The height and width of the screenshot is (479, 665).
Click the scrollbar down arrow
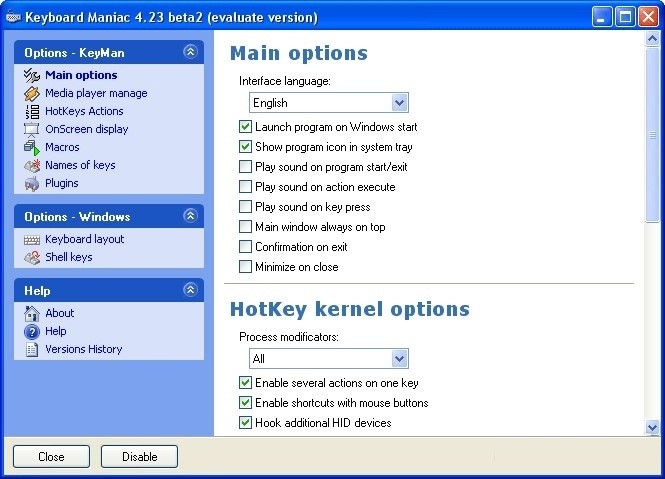[652, 427]
